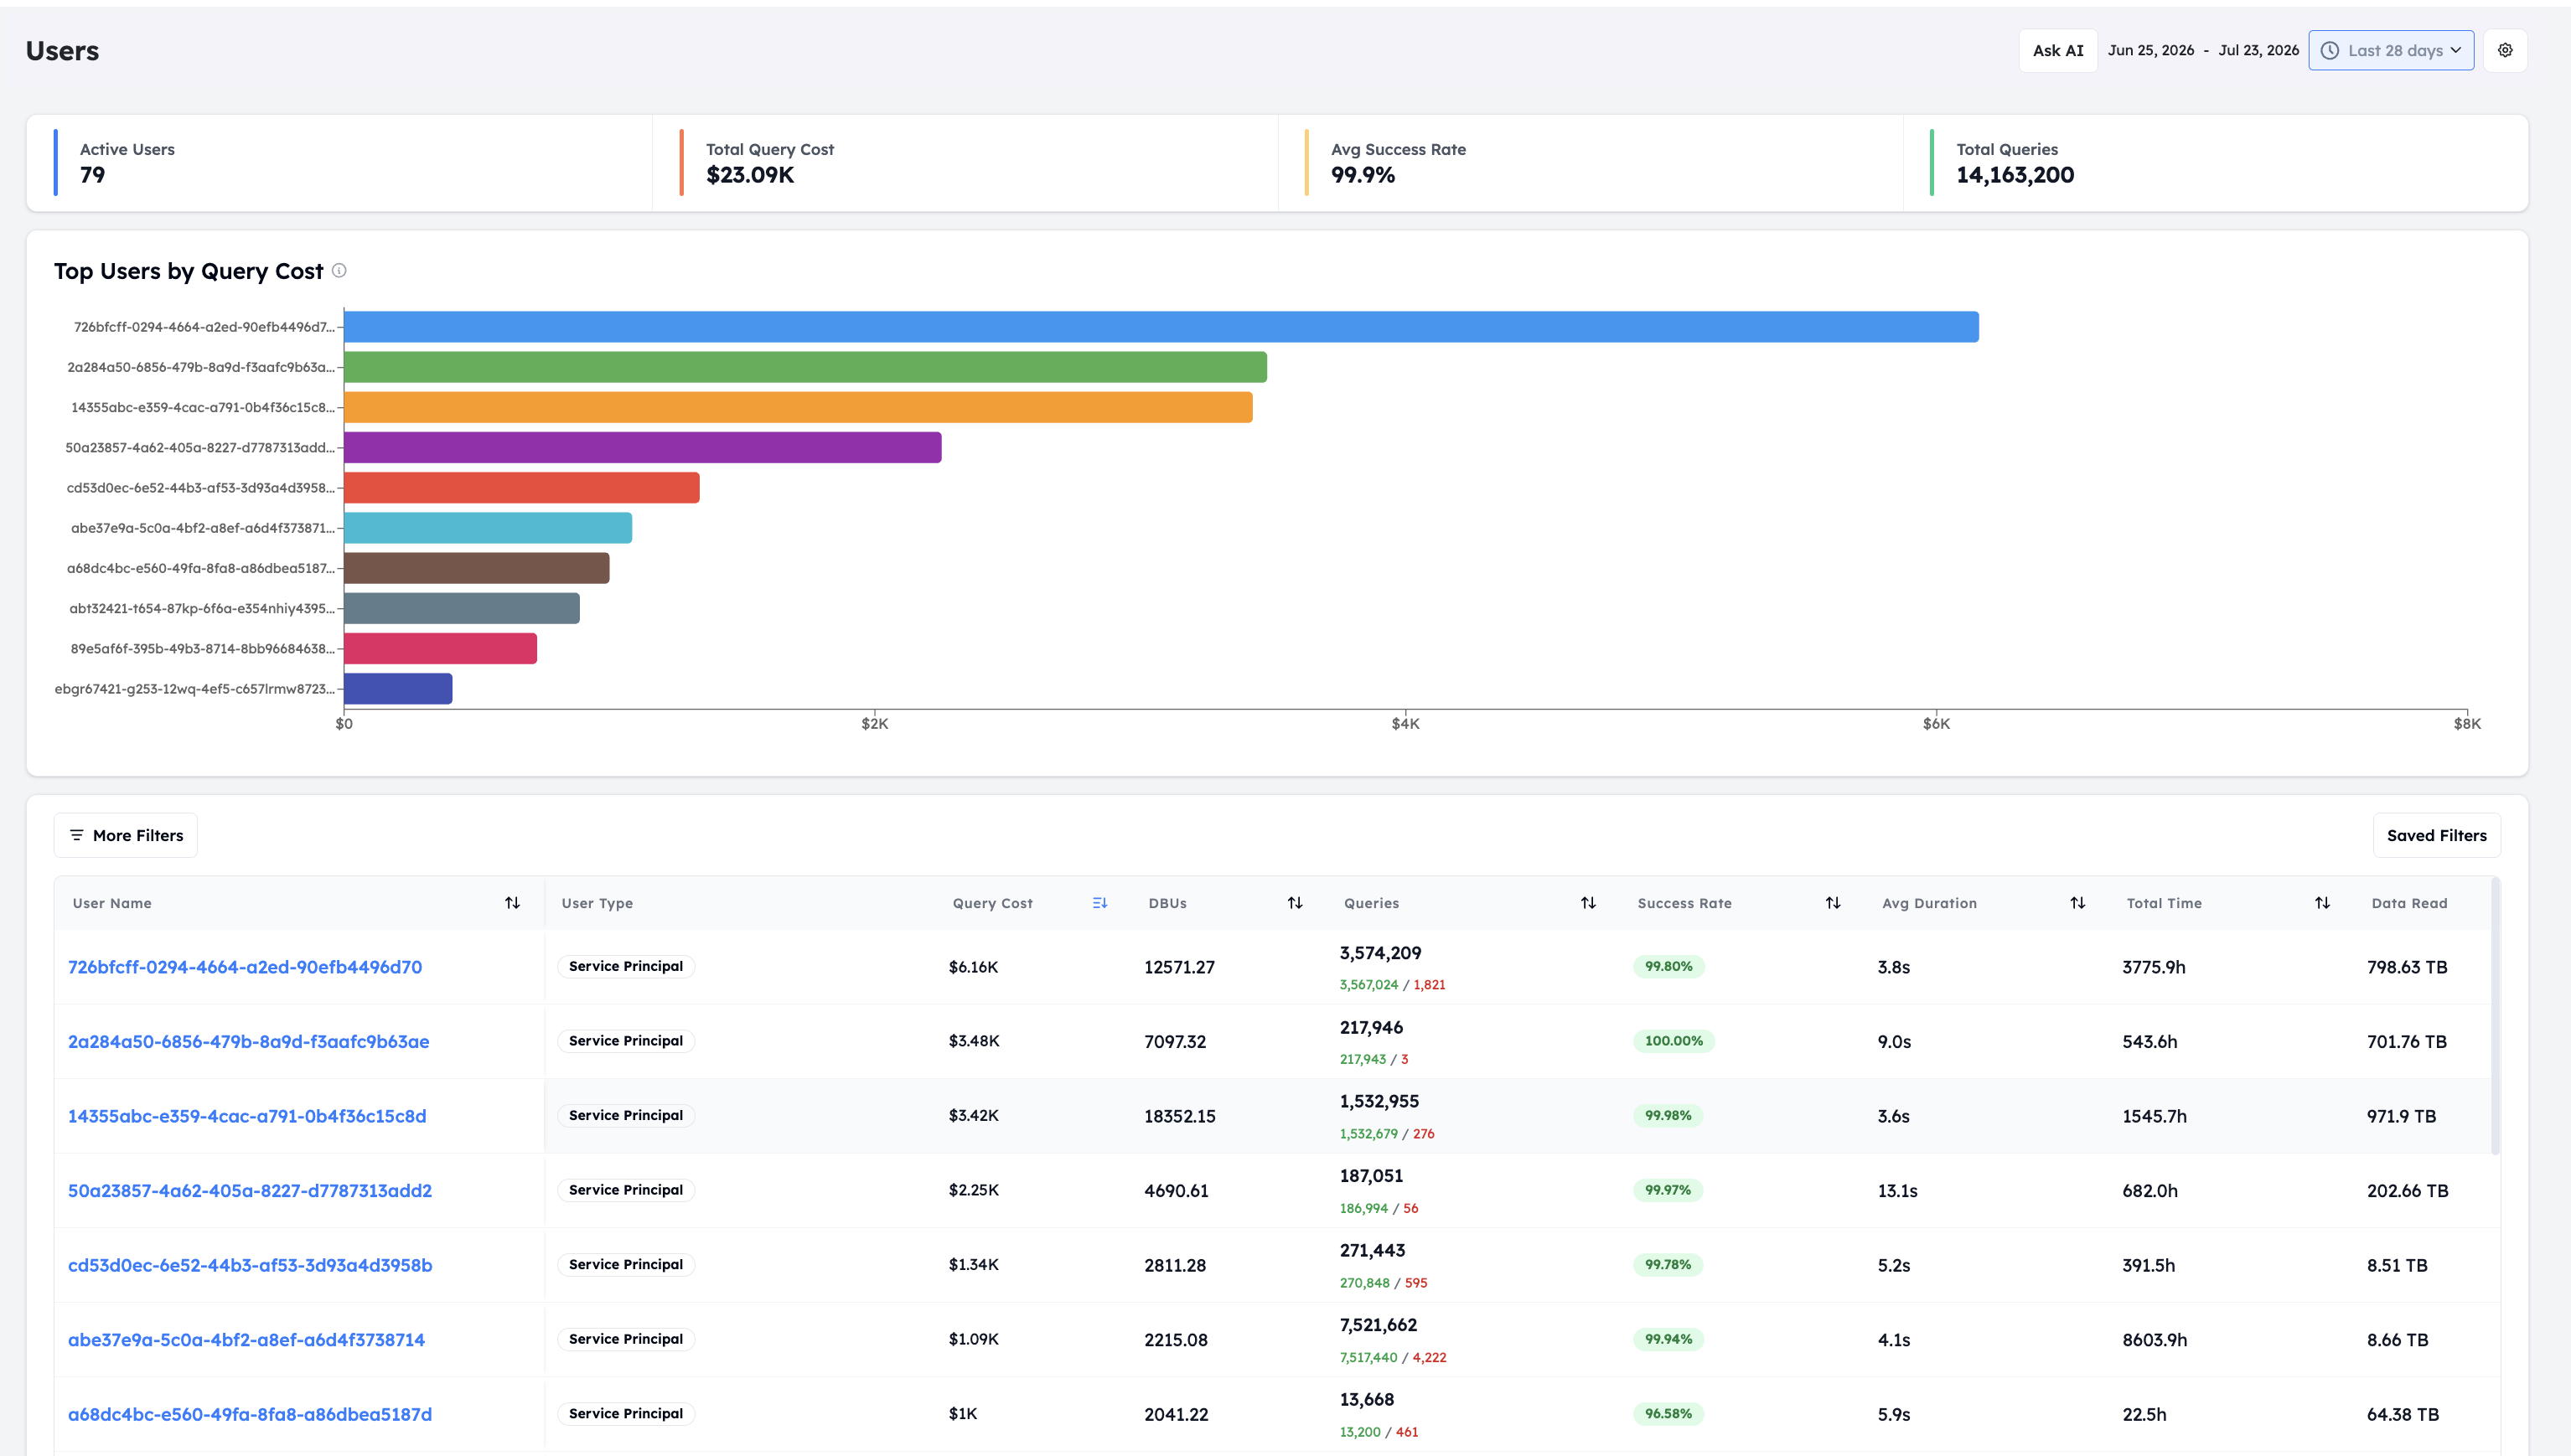Viewport: 2571px width, 1456px height.
Task: Click the 271,443 queries count
Action: coord(1372,1251)
